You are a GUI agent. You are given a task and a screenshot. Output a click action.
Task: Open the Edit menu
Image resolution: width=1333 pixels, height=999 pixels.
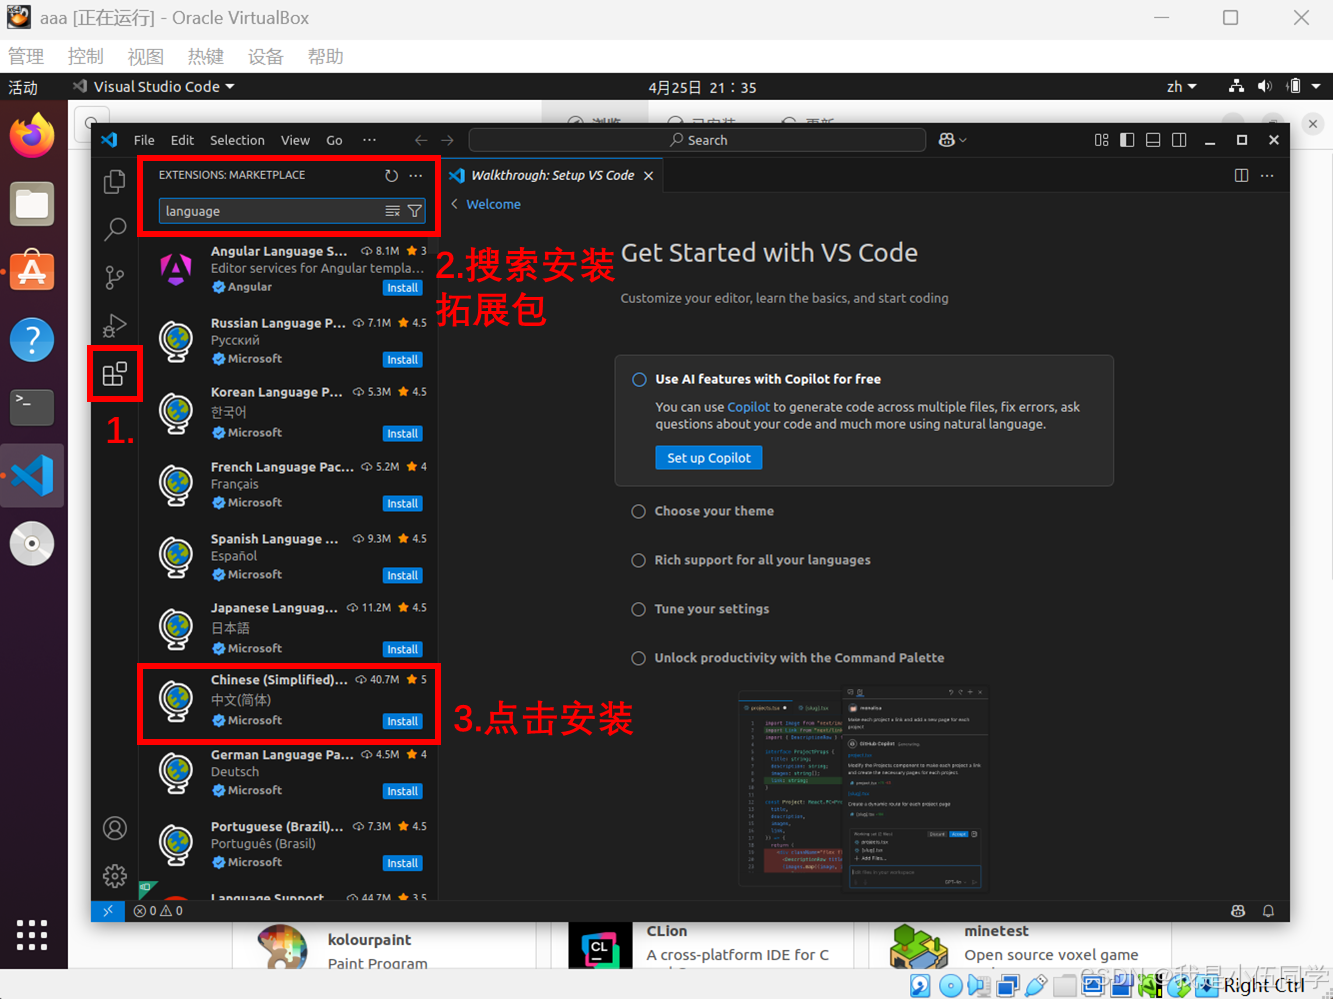182,140
